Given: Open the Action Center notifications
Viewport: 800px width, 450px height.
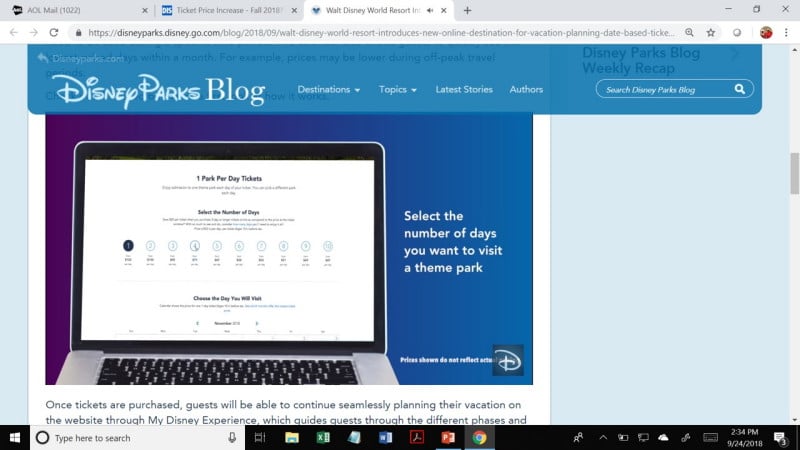Looking at the screenshot, I should click(x=781, y=438).
